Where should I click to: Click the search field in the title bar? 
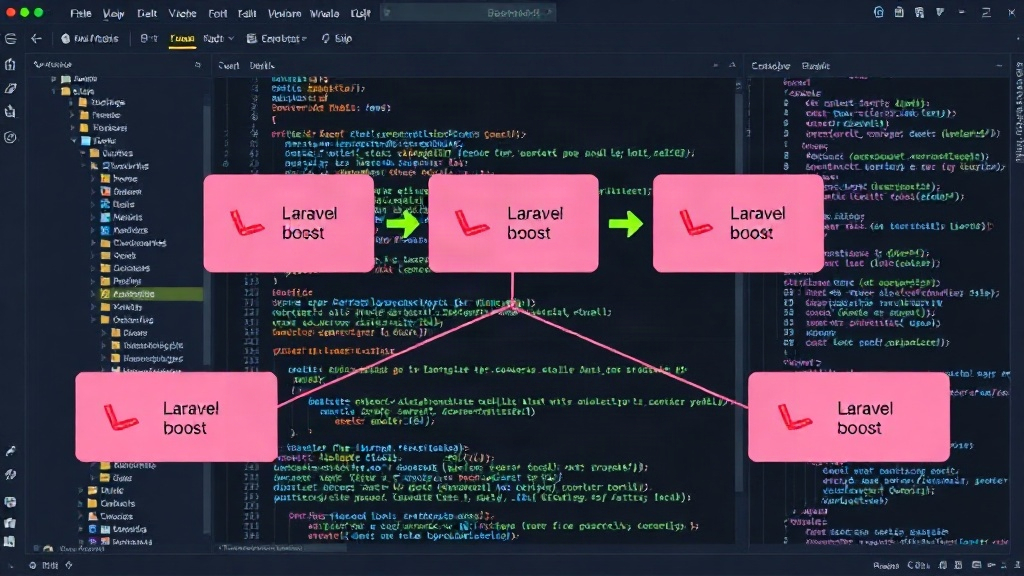[468, 12]
